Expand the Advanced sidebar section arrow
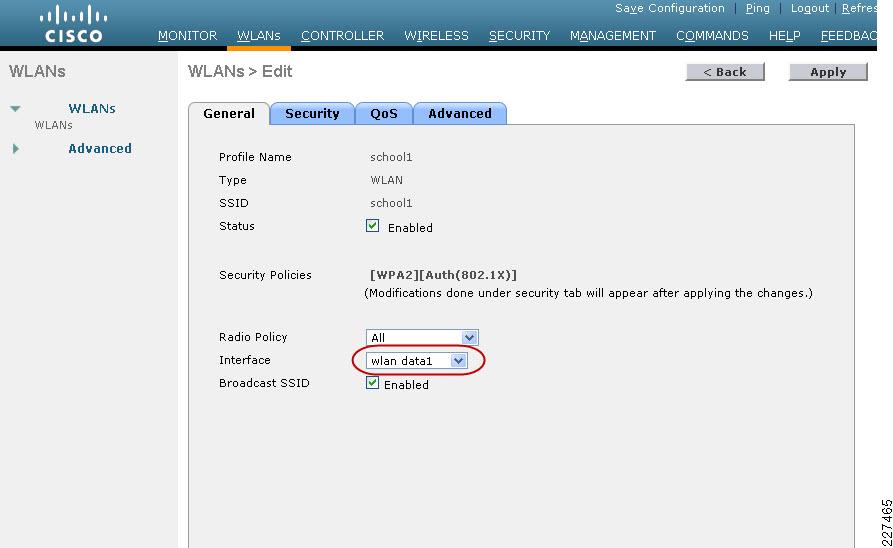893x548 pixels. coord(15,149)
